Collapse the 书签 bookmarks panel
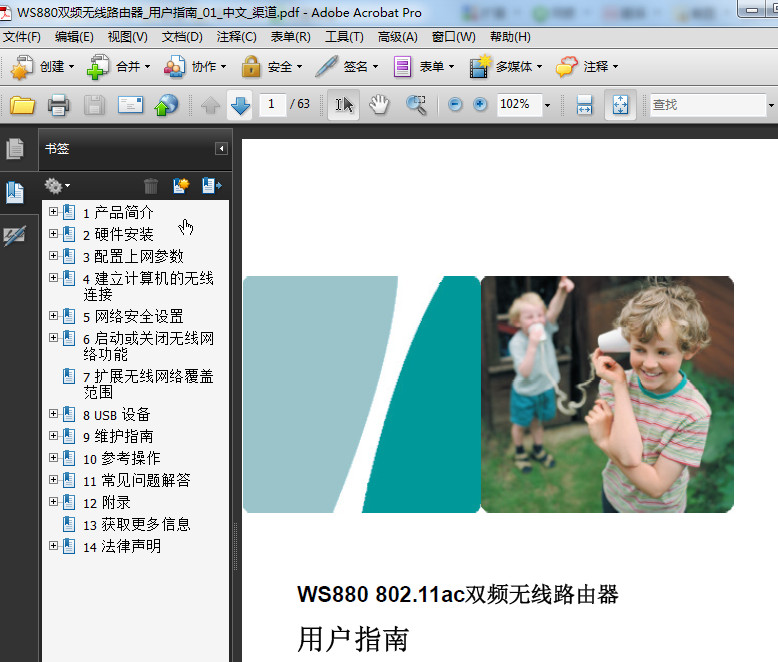 221,148
